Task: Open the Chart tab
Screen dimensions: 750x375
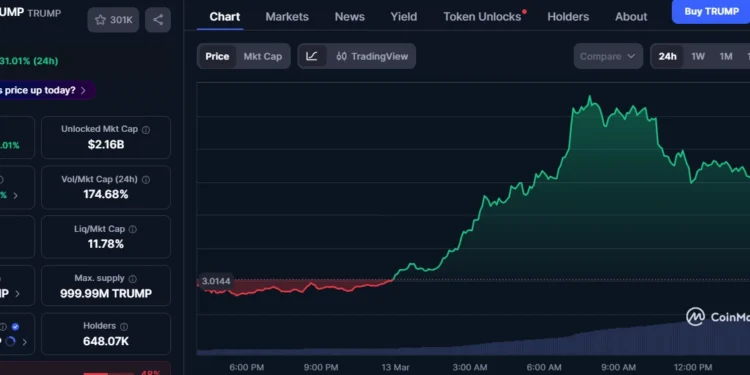Action: click(x=225, y=17)
